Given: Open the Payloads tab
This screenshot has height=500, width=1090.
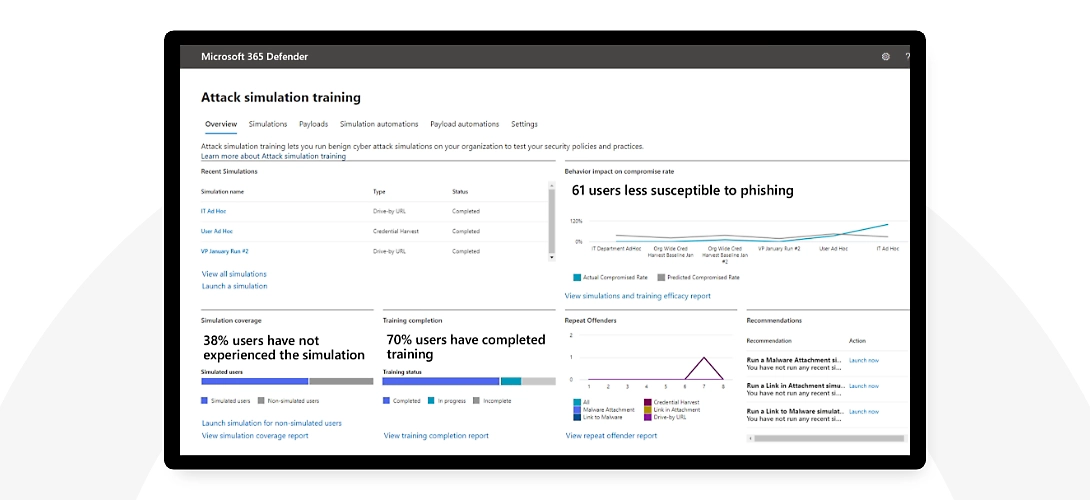Looking at the screenshot, I should click(x=313, y=124).
